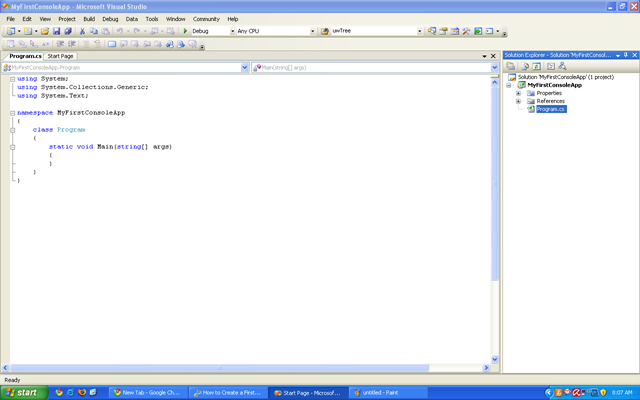Open the Debug menu

[110, 19]
